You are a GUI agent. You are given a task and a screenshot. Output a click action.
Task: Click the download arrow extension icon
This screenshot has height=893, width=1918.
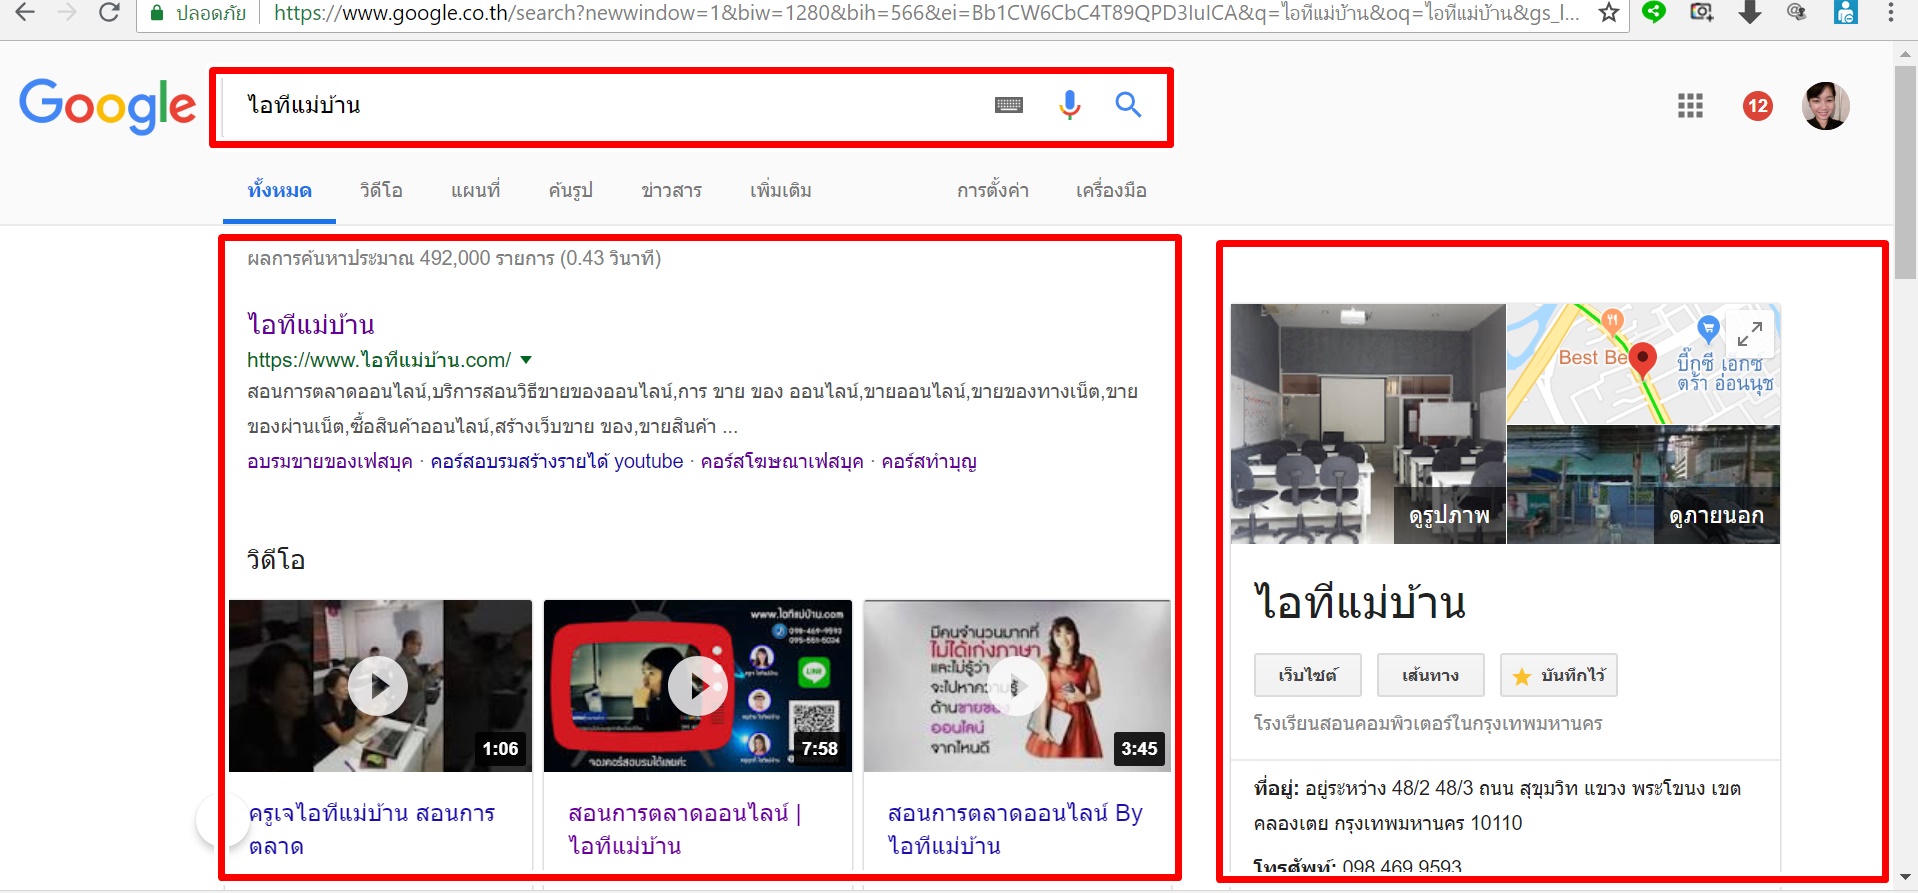coord(1750,12)
